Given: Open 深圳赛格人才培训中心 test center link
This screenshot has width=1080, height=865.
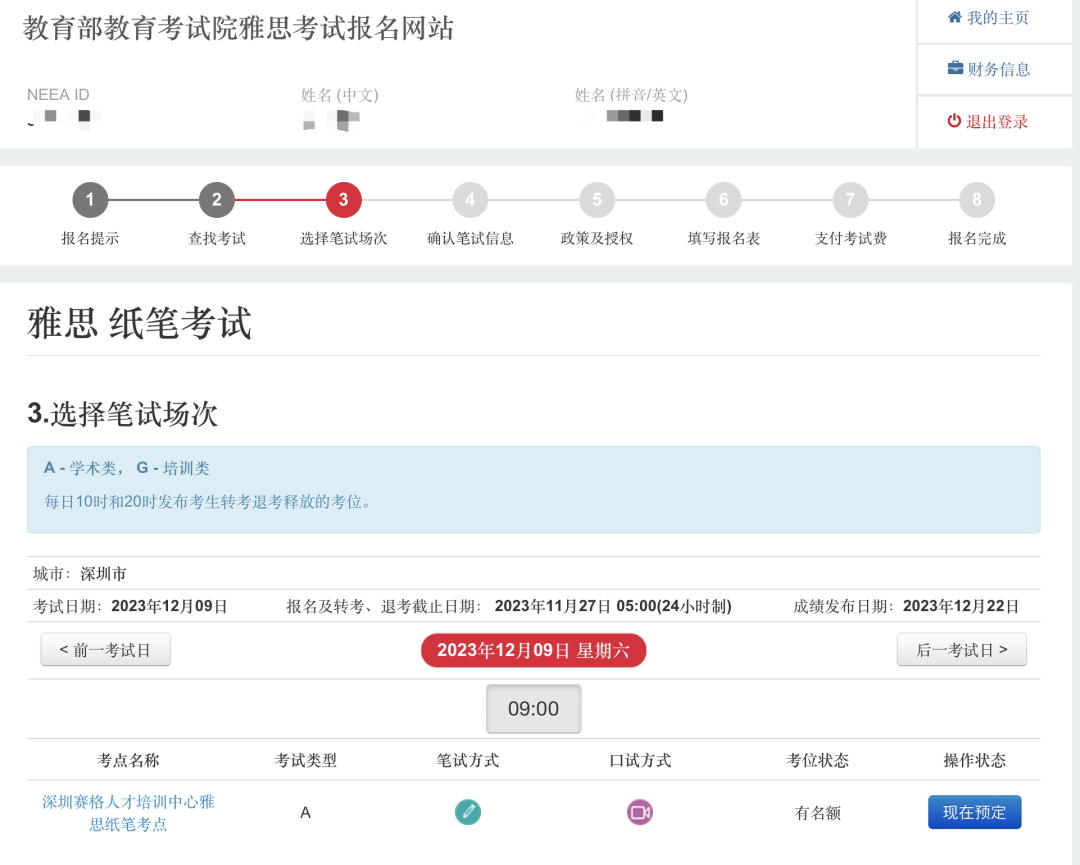Looking at the screenshot, I should [x=128, y=813].
